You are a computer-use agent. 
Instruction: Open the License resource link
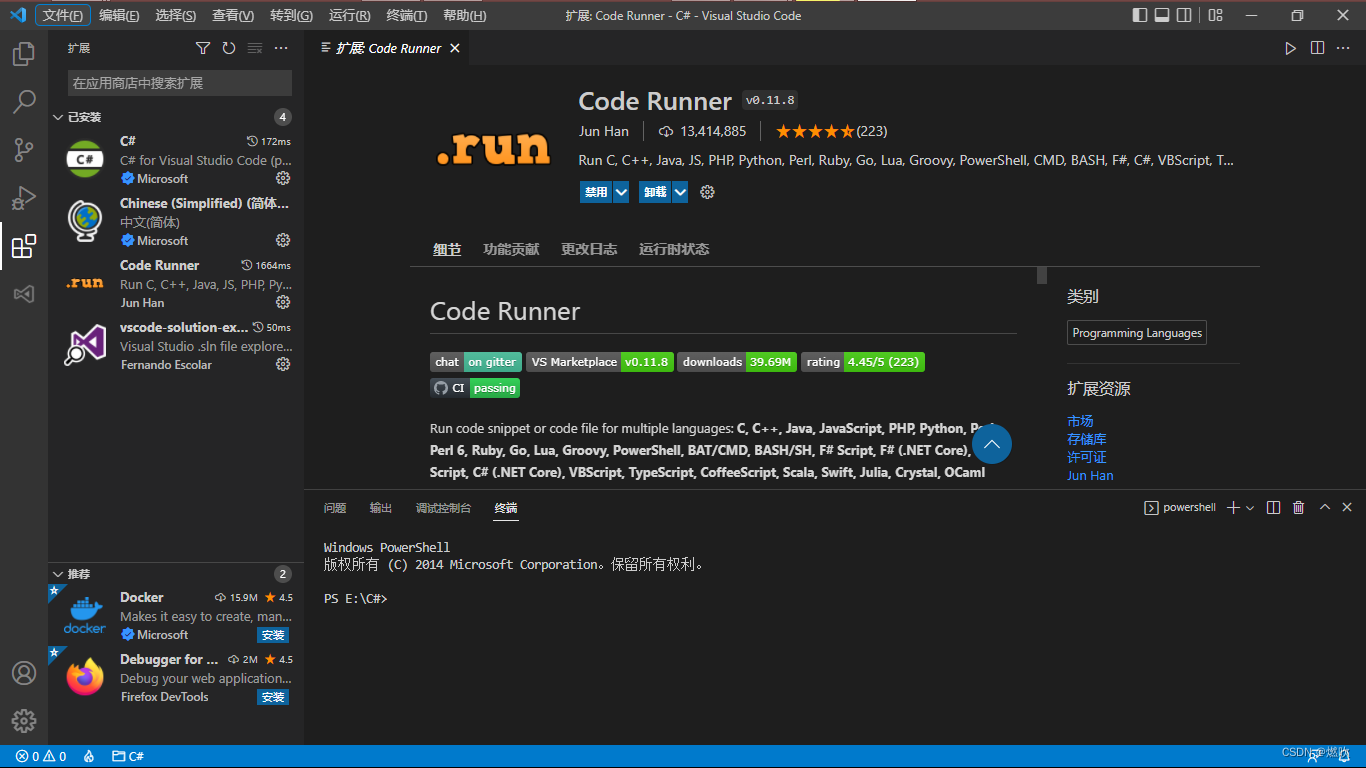(1087, 457)
